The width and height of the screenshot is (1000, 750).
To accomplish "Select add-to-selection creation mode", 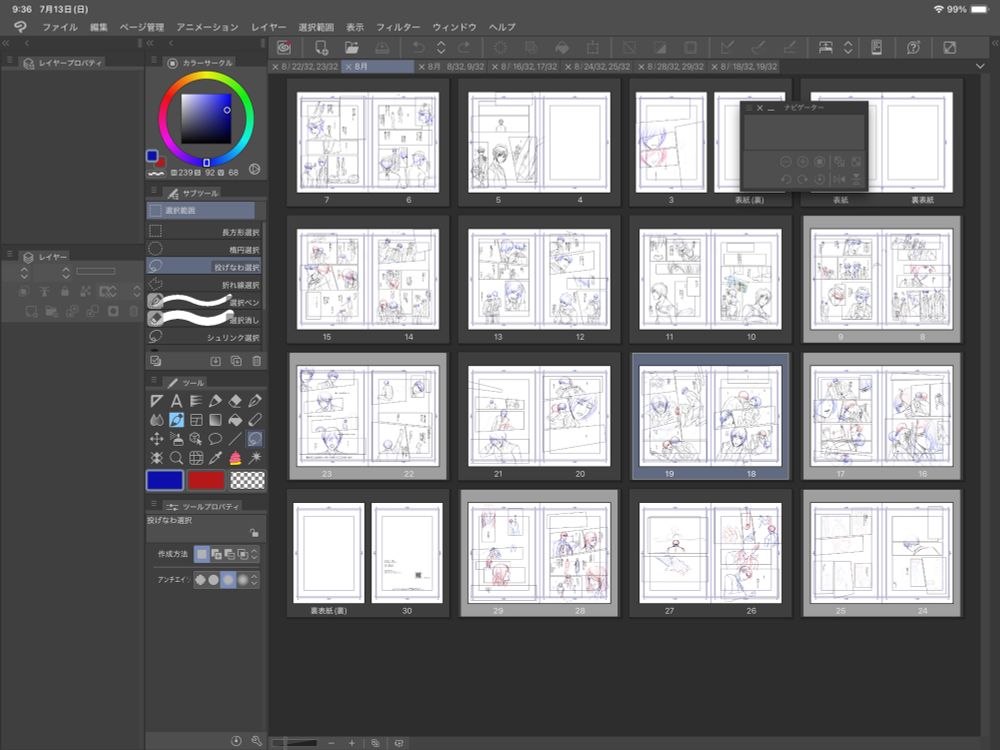I will coord(216,554).
